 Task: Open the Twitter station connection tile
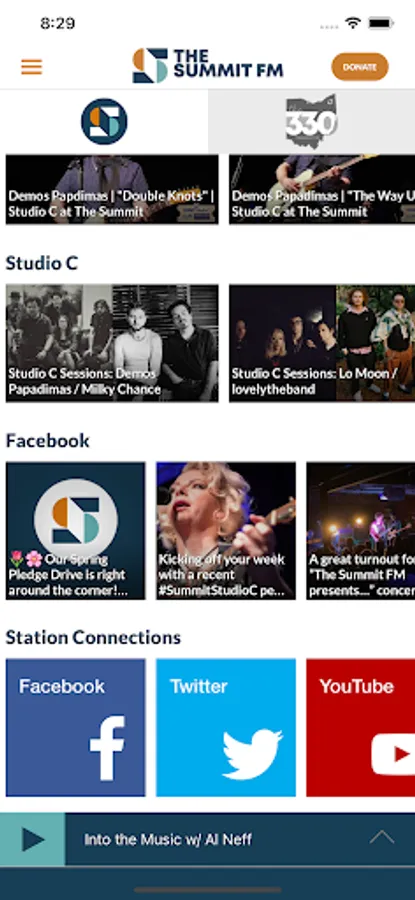pos(226,727)
